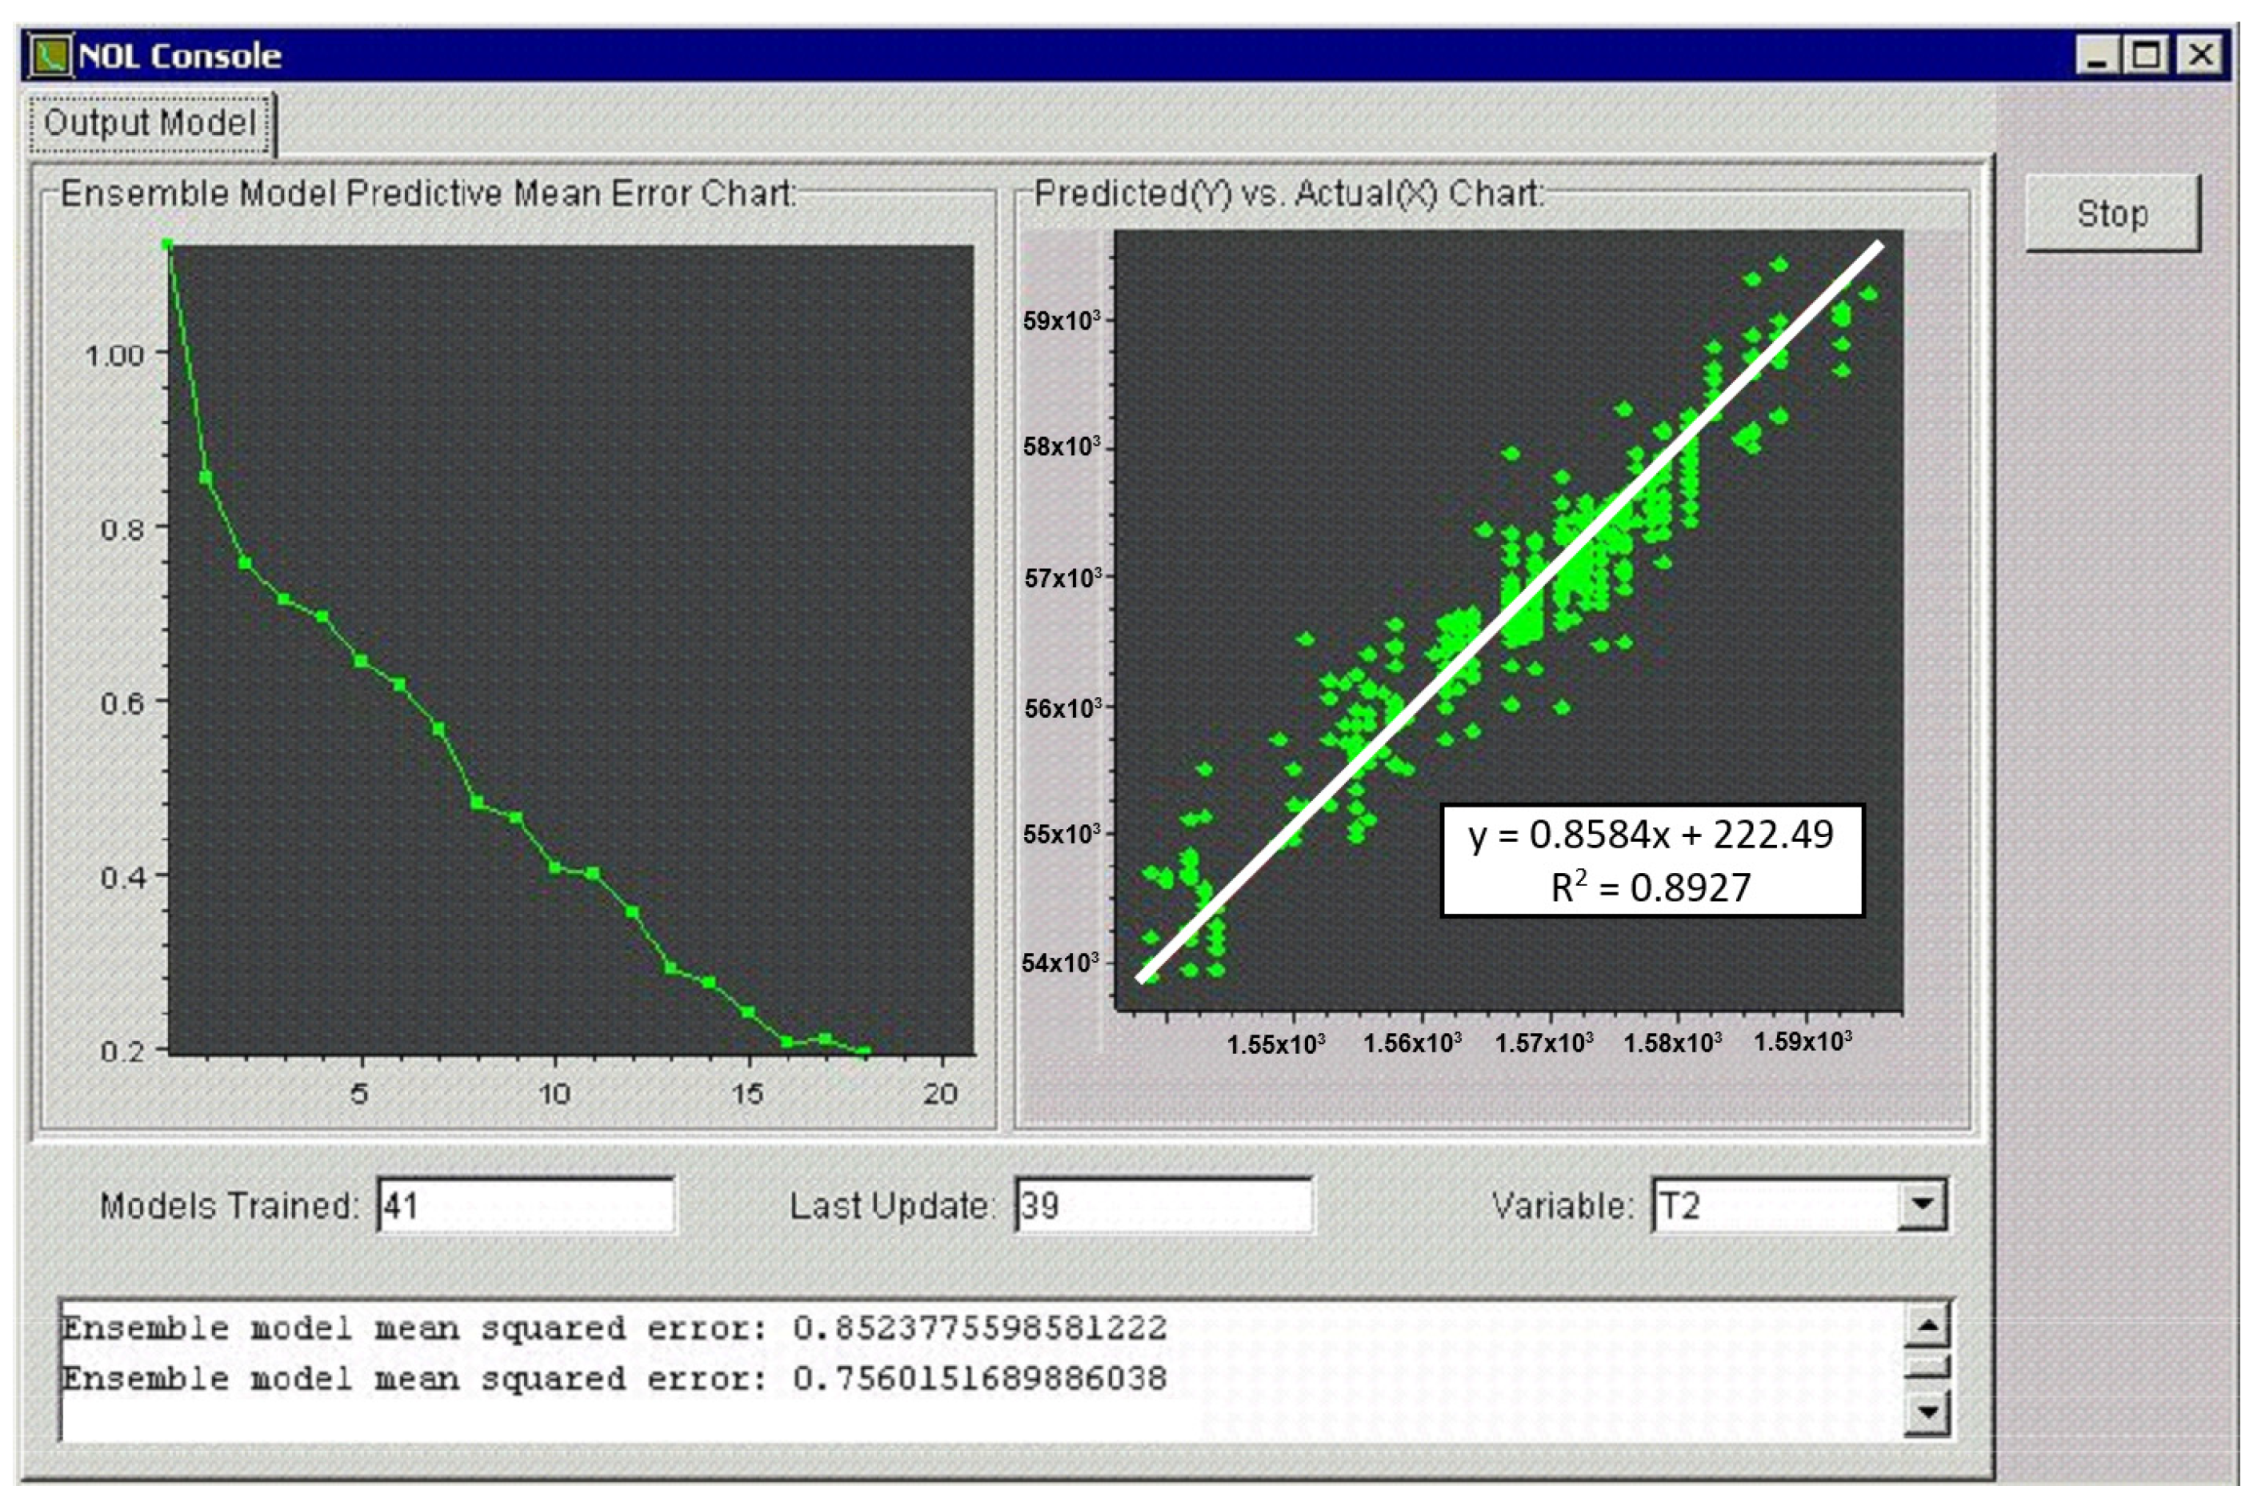Click the first point on the error curve
The image size is (2261, 1502).
click(168, 245)
